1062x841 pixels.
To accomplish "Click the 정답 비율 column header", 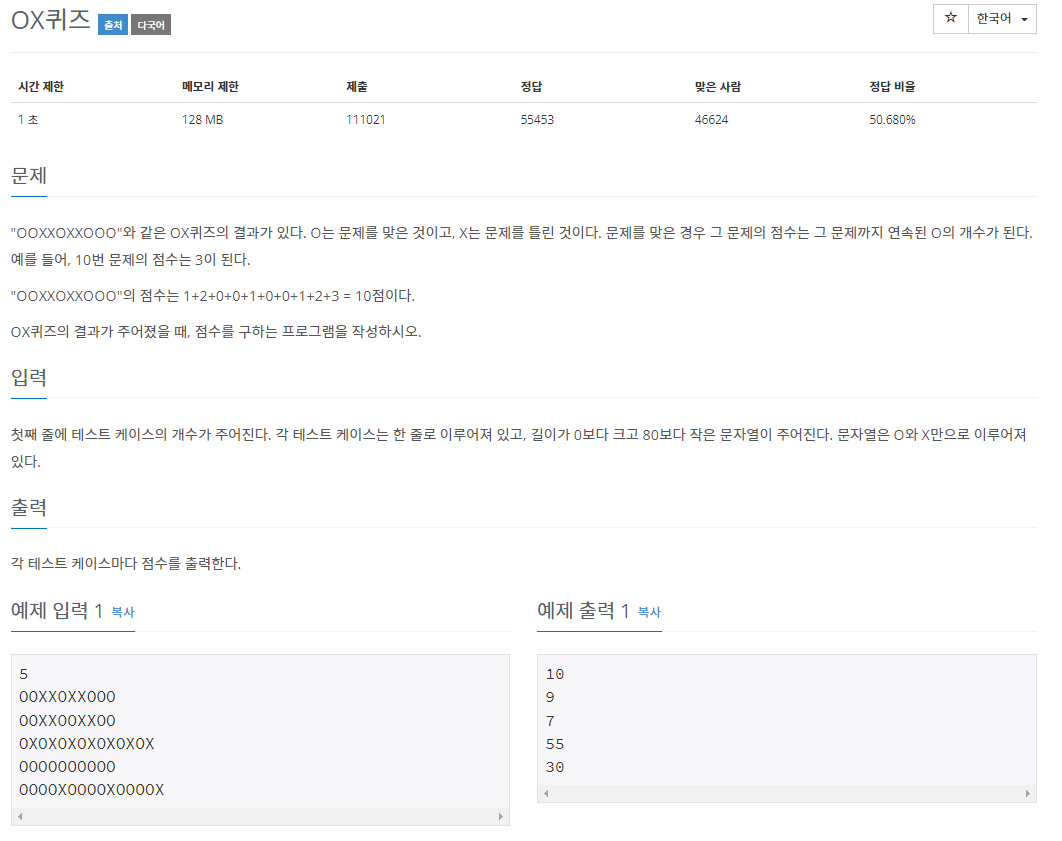I will coord(892,87).
